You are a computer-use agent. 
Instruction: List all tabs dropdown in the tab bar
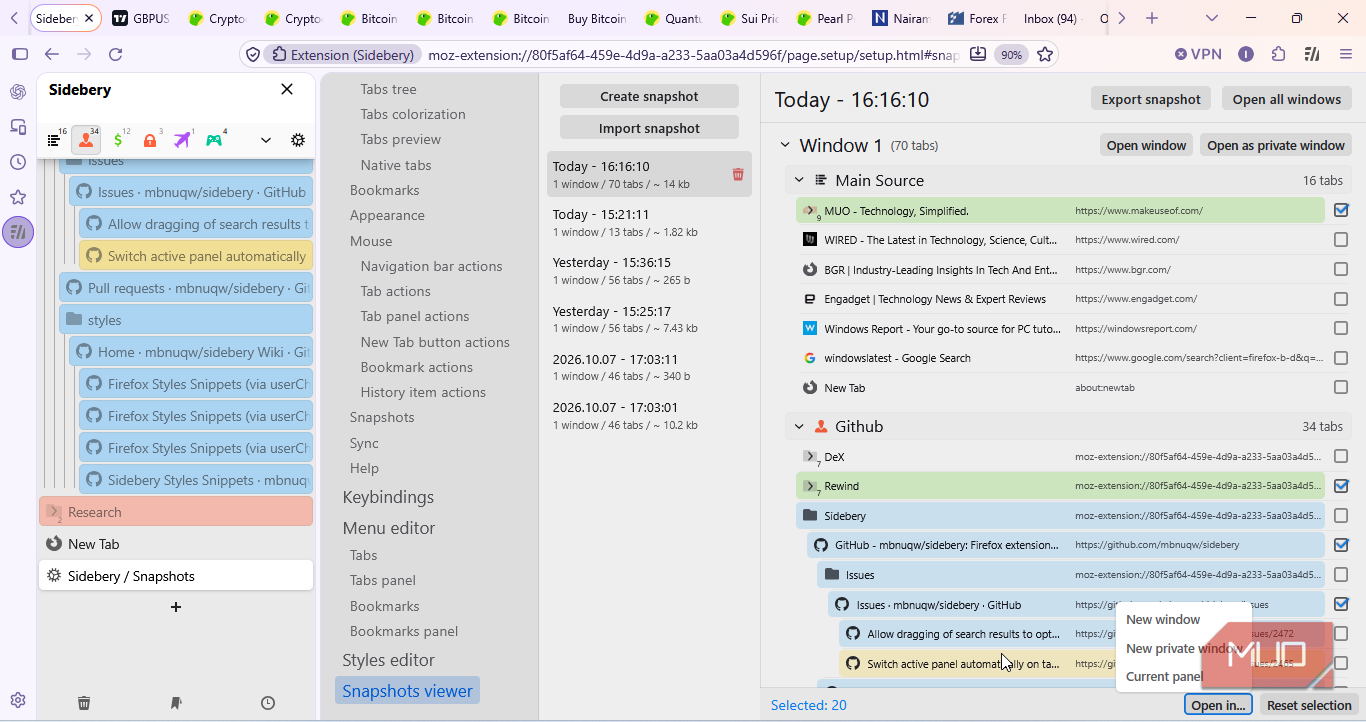1212,18
